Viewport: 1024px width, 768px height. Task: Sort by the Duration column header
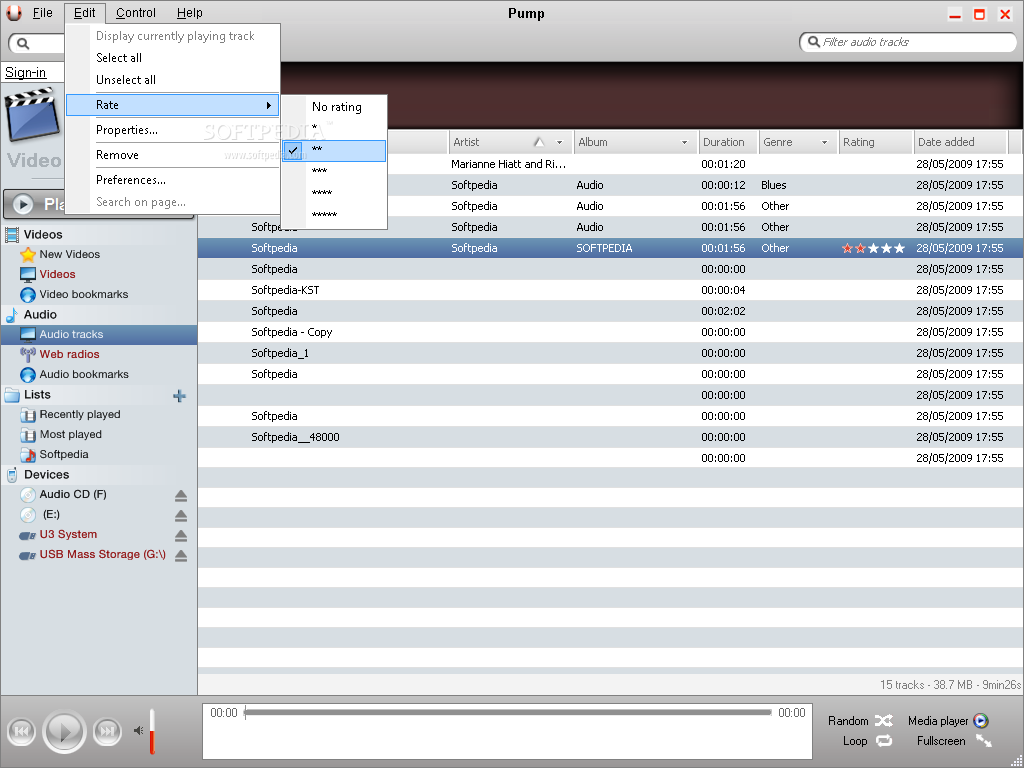point(728,142)
